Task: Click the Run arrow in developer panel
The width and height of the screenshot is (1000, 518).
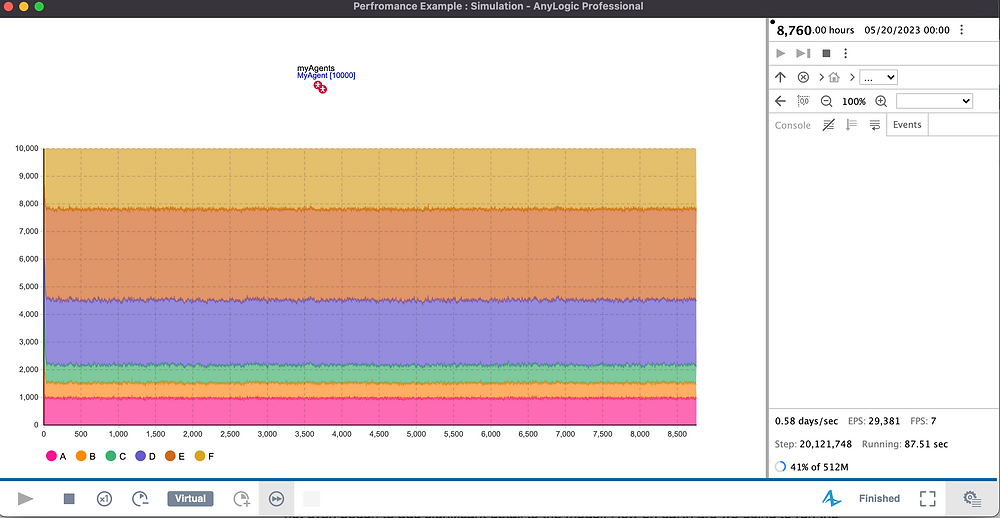Action: point(781,54)
